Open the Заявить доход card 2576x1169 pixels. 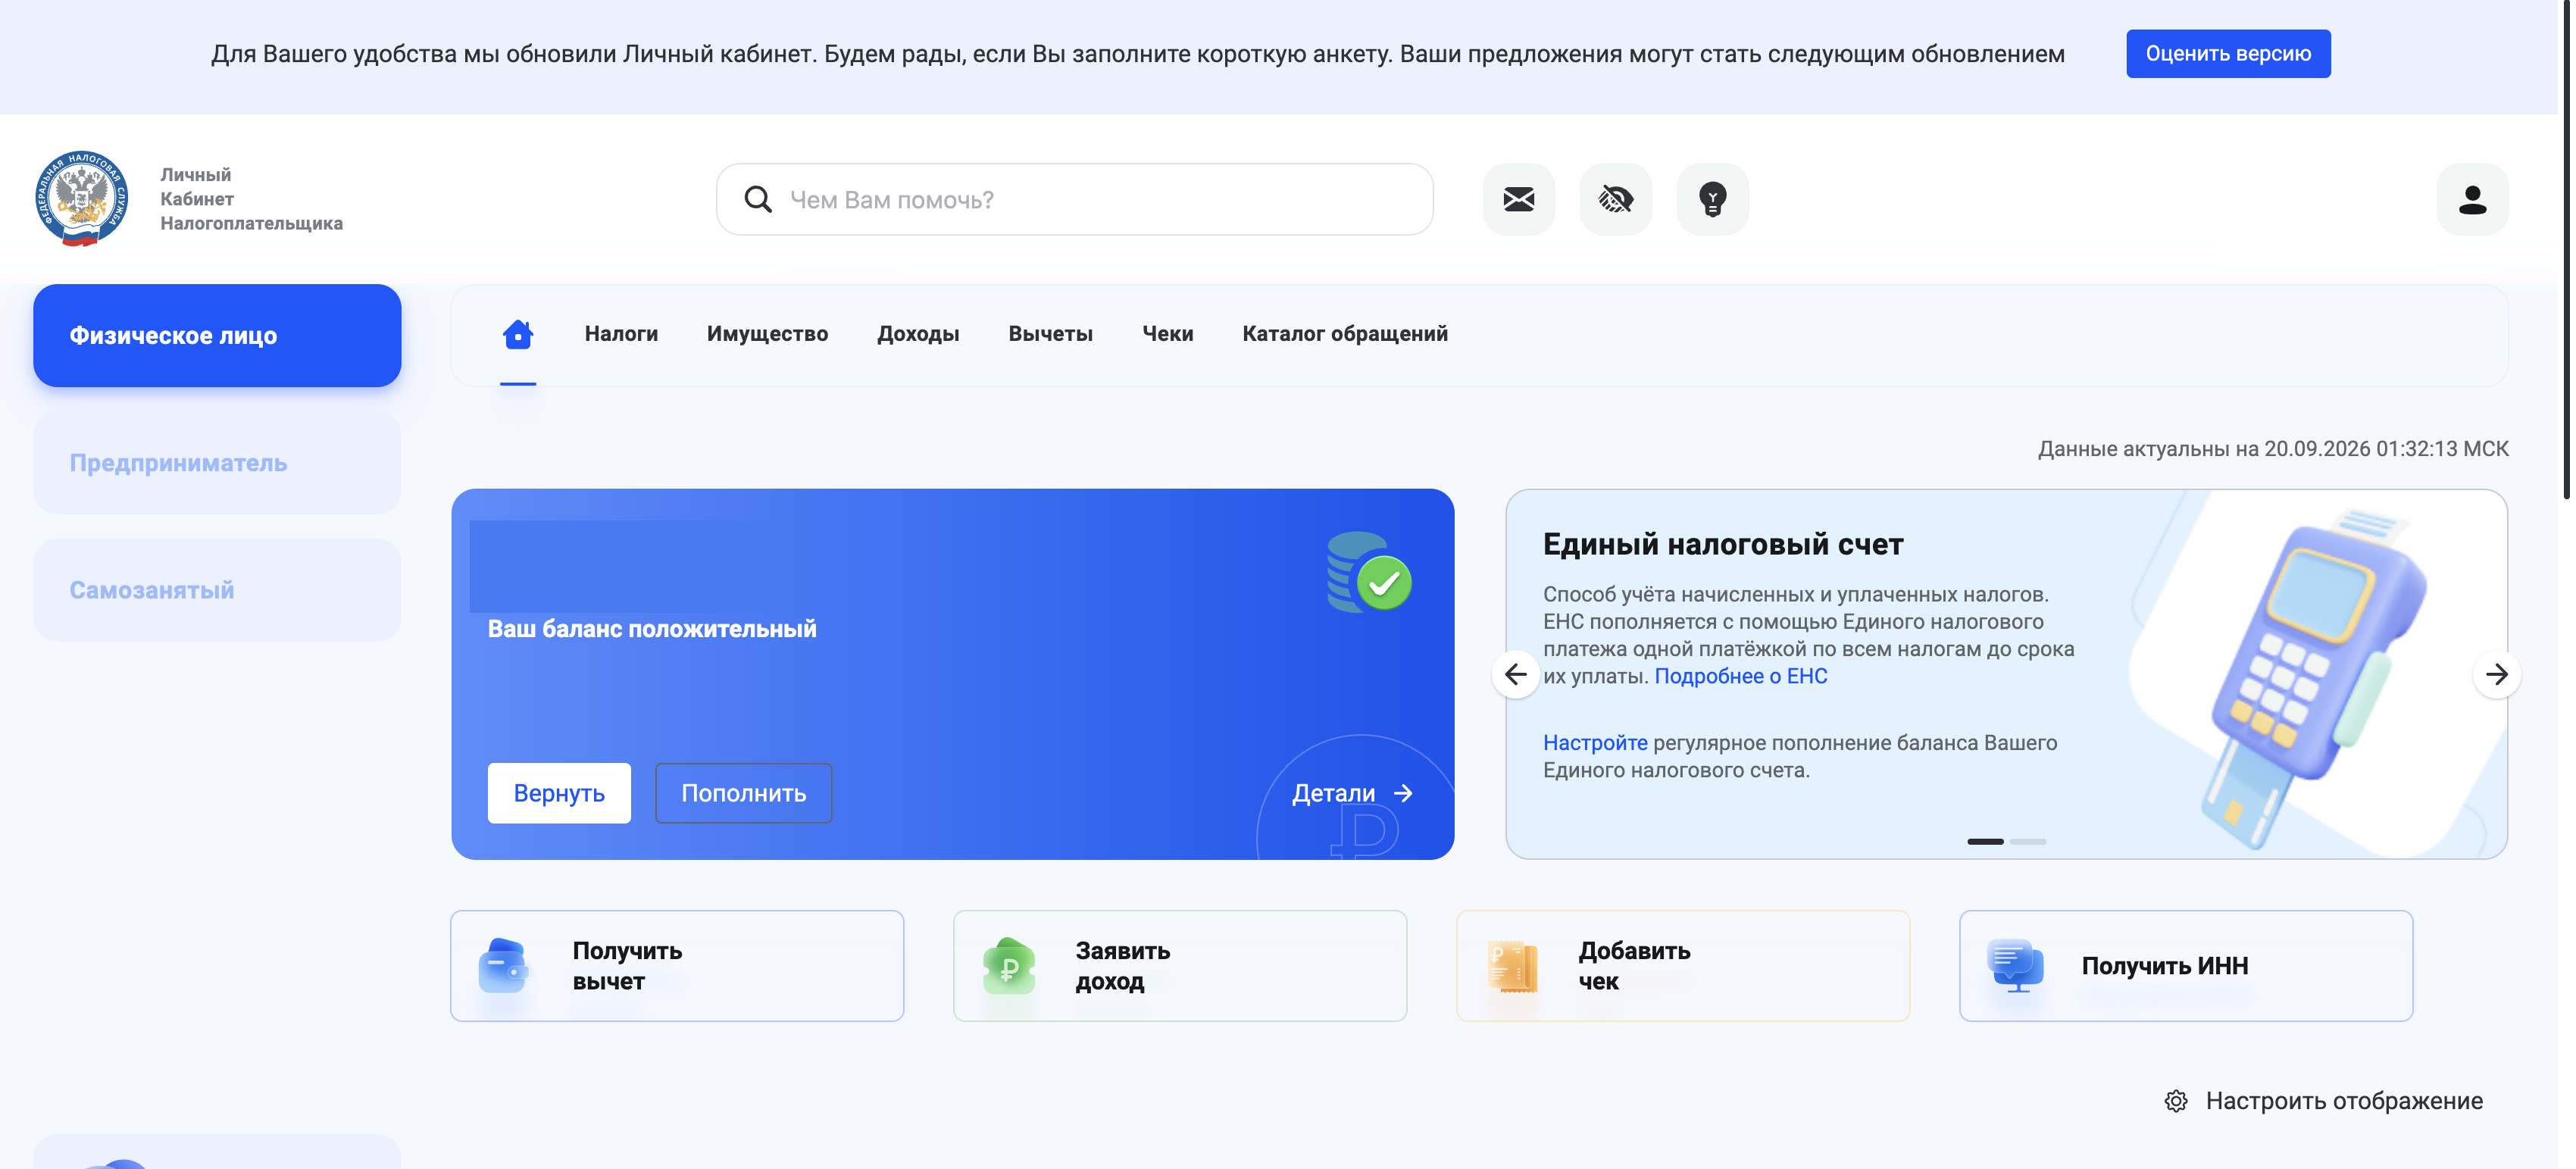pyautogui.click(x=1180, y=966)
